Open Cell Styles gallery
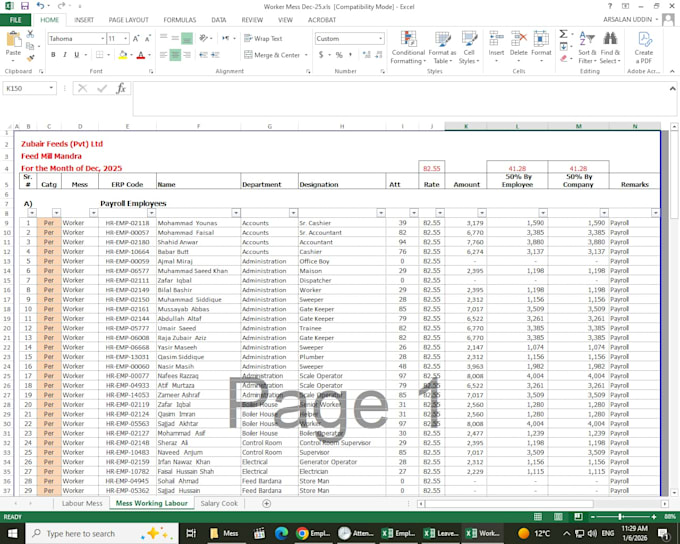680x544 pixels. pyautogui.click(x=469, y=47)
